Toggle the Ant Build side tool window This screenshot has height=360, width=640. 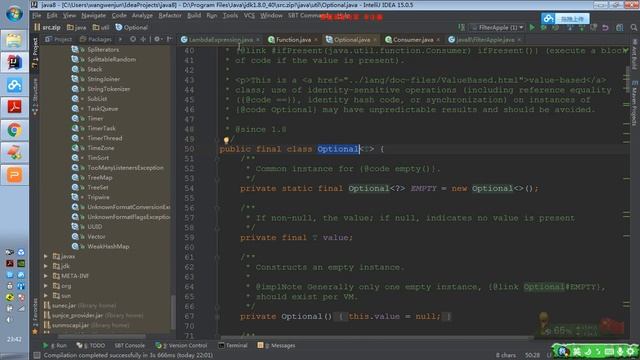[x=635, y=55]
